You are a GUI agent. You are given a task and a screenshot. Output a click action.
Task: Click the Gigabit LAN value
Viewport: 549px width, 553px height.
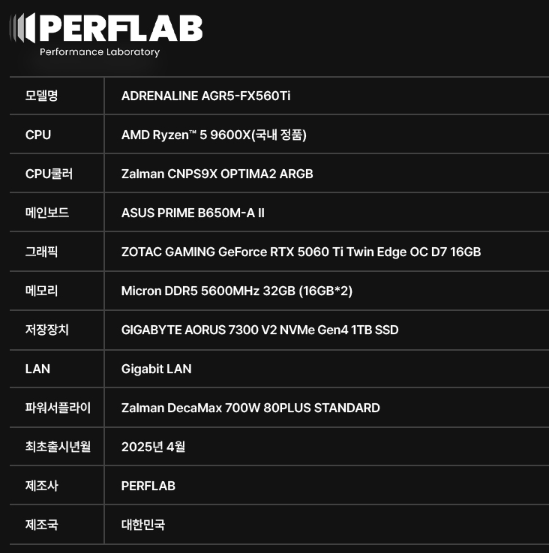tap(157, 369)
